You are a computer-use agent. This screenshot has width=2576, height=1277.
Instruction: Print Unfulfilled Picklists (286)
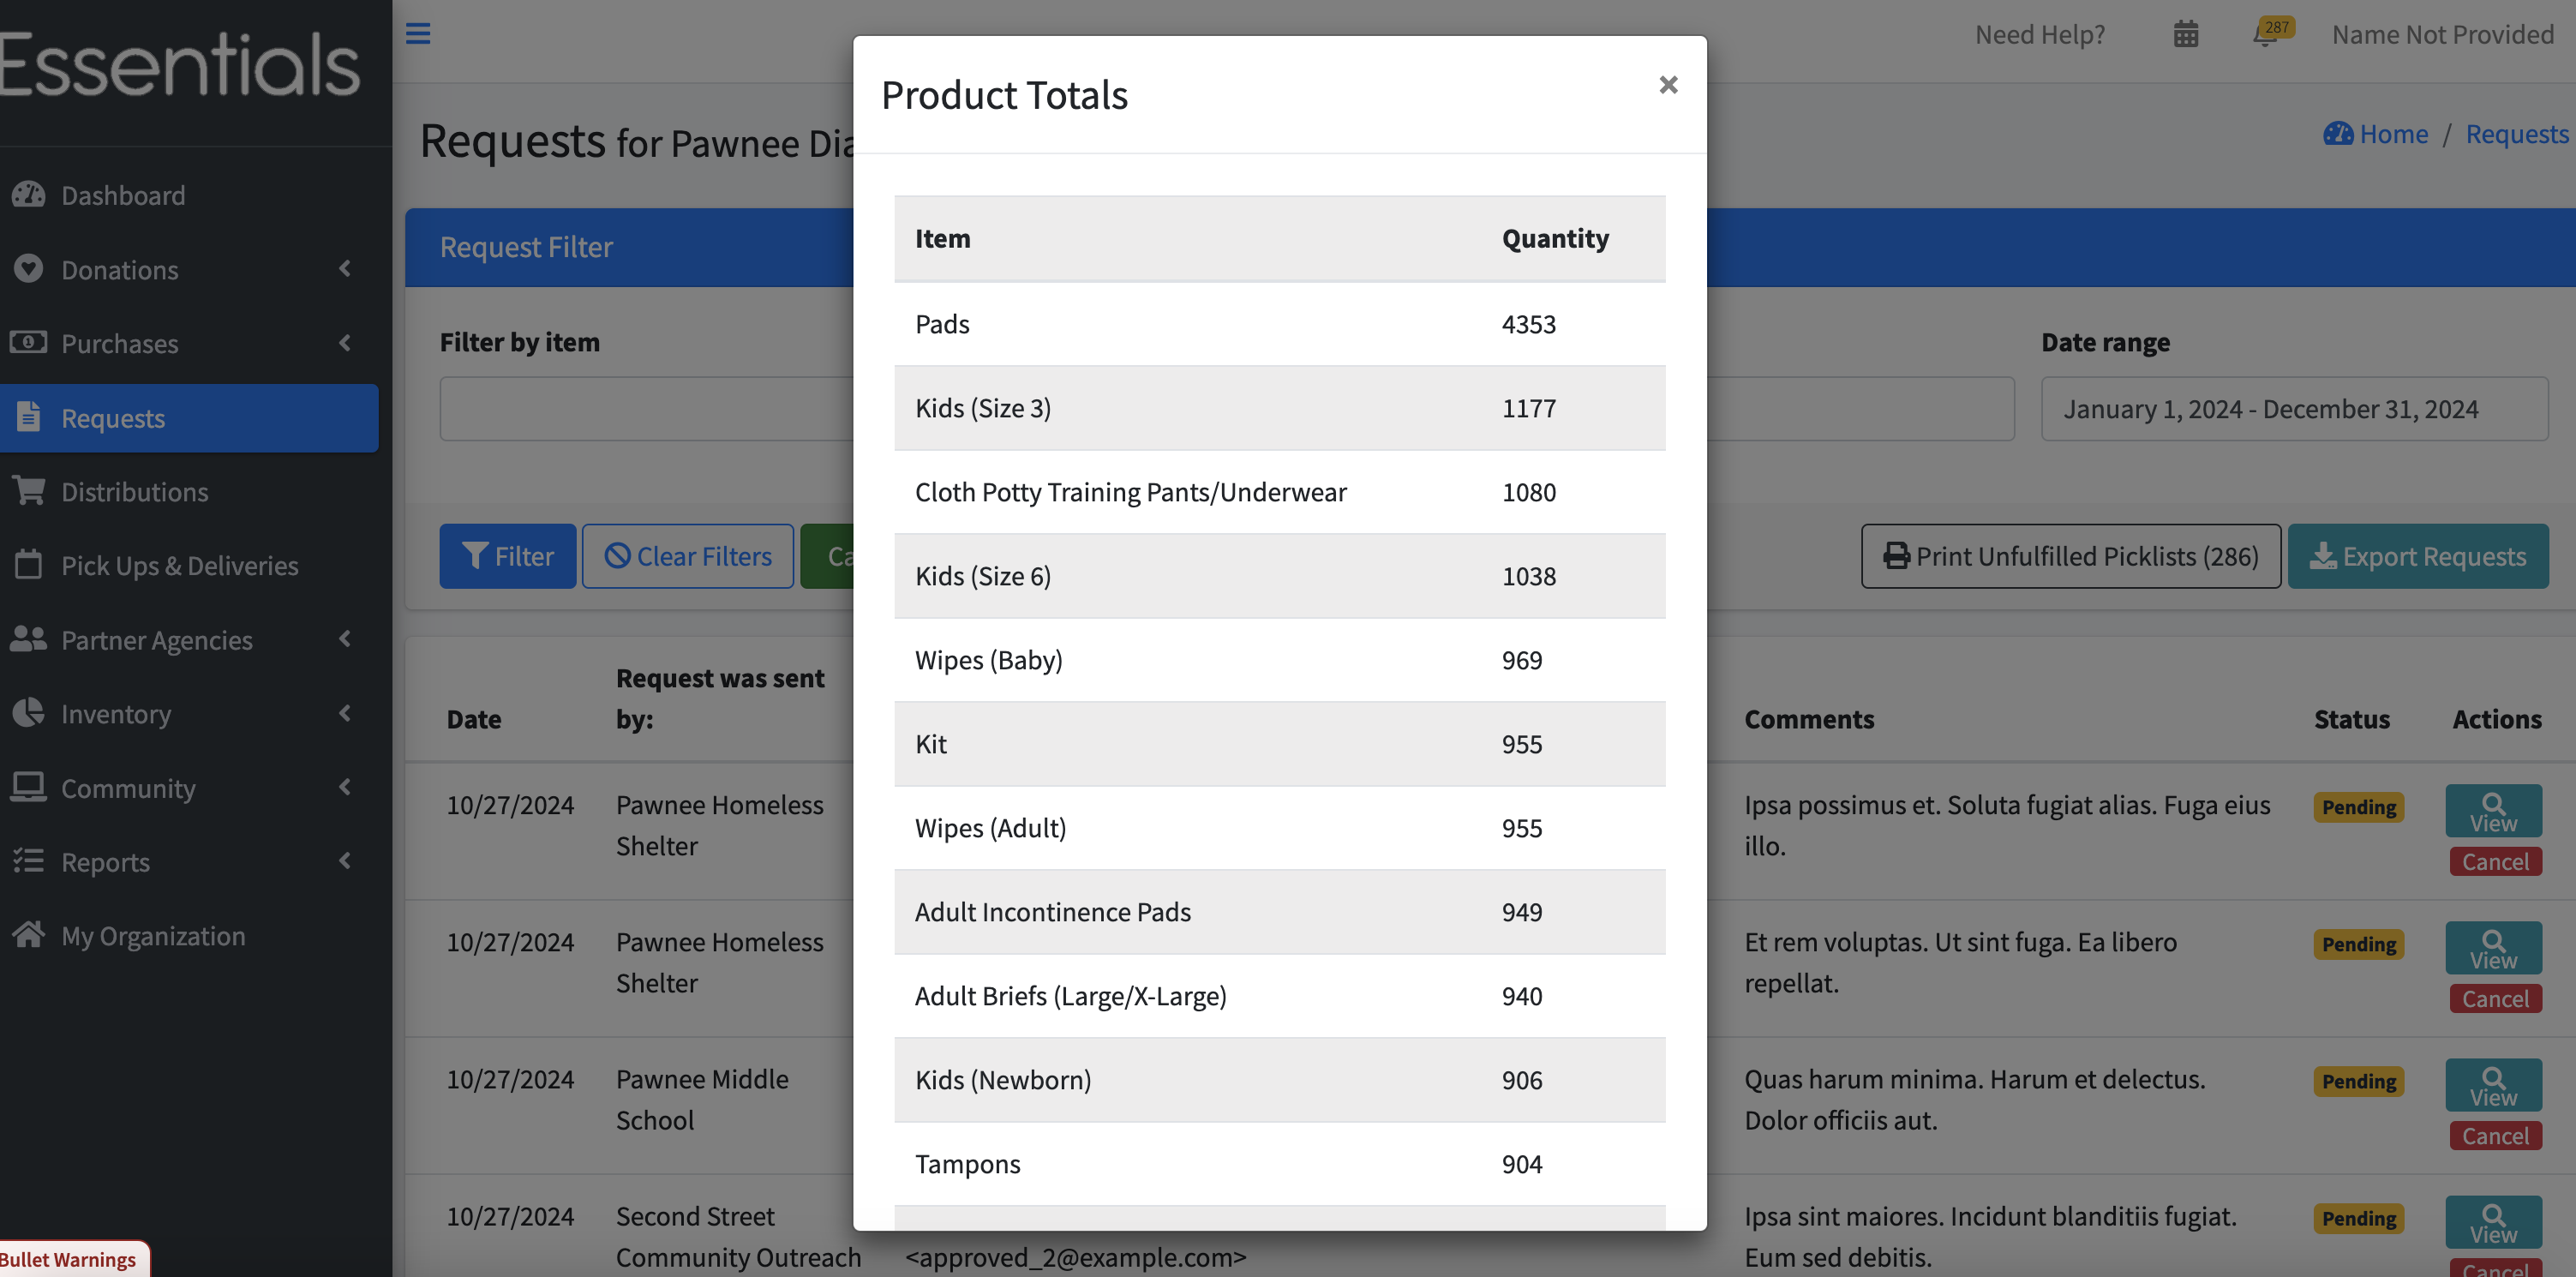tap(2071, 556)
